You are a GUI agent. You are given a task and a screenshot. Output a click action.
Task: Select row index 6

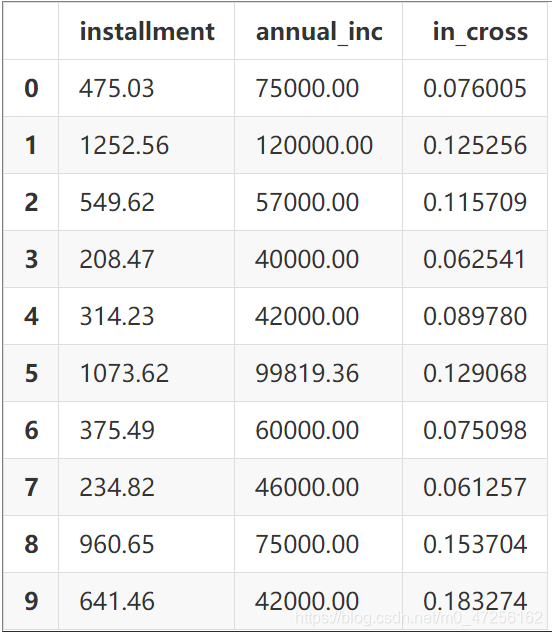[x=32, y=430]
